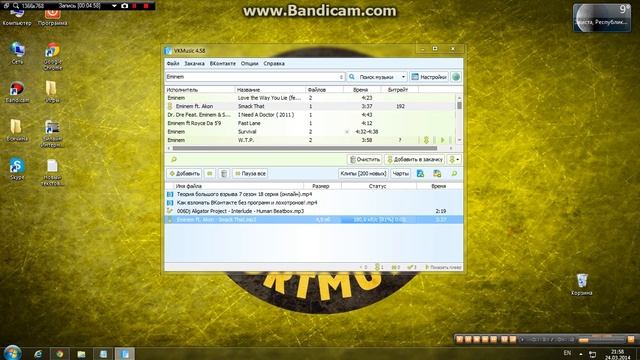Image resolution: width=640 pixels, height=360 pixels.
Task: Click the Статус column header in downloads
Action: click(x=379, y=186)
